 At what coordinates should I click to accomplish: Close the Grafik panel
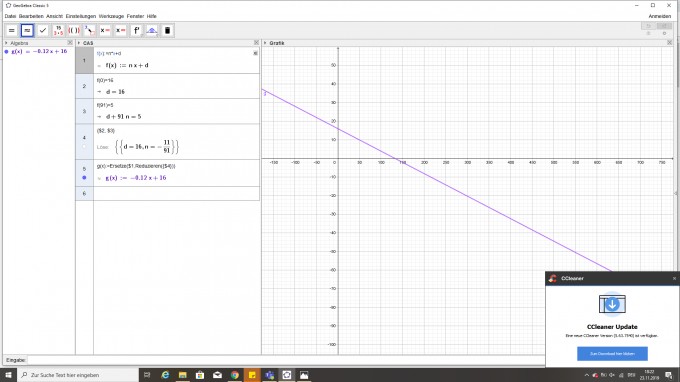[x=670, y=42]
